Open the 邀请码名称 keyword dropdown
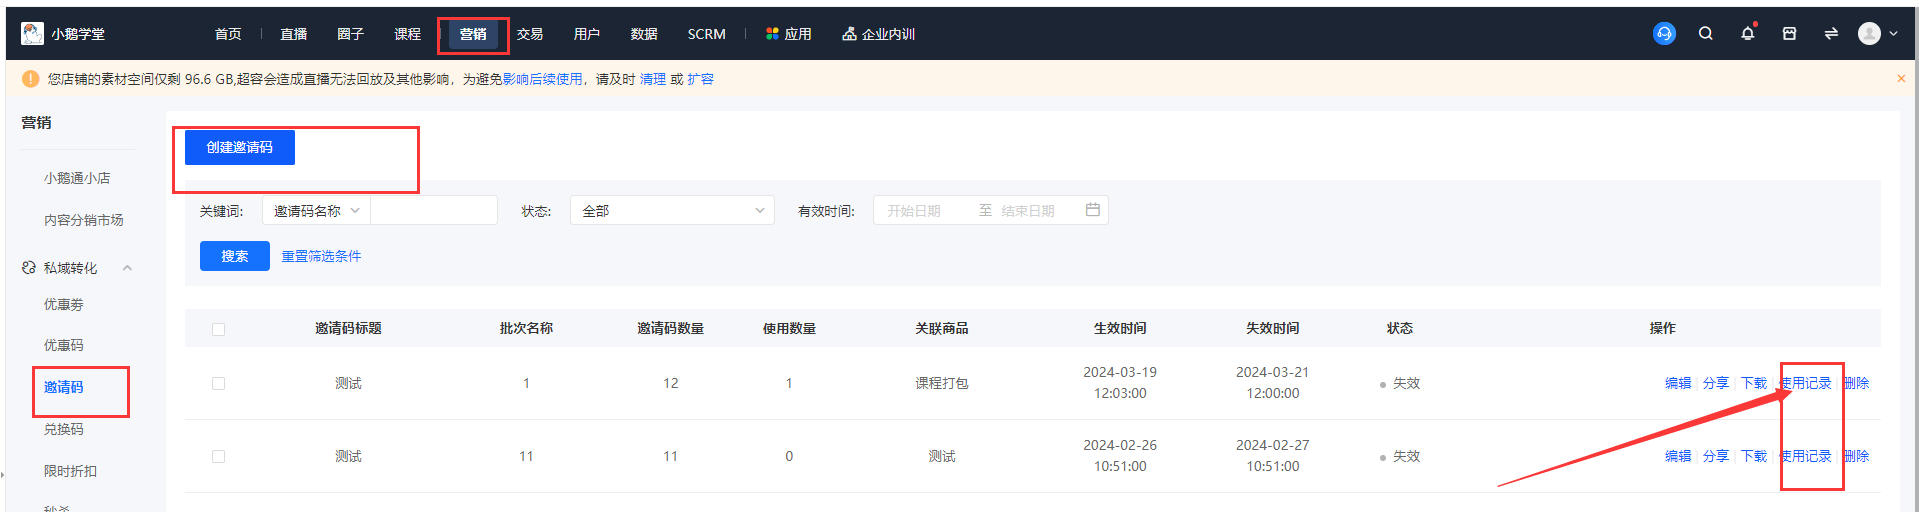Viewport: 1919px width, 512px height. click(x=316, y=211)
